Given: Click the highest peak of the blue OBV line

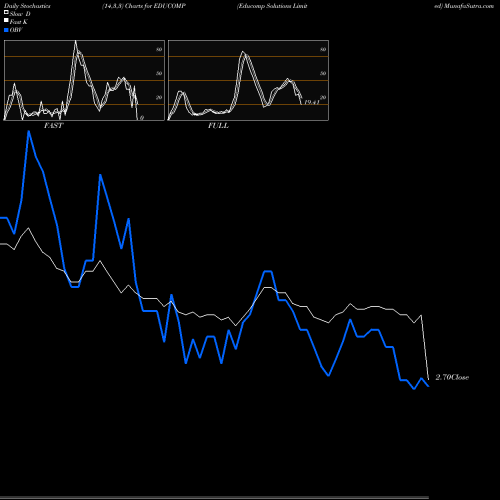Looking at the screenshot, I should pyautogui.click(x=29, y=131).
